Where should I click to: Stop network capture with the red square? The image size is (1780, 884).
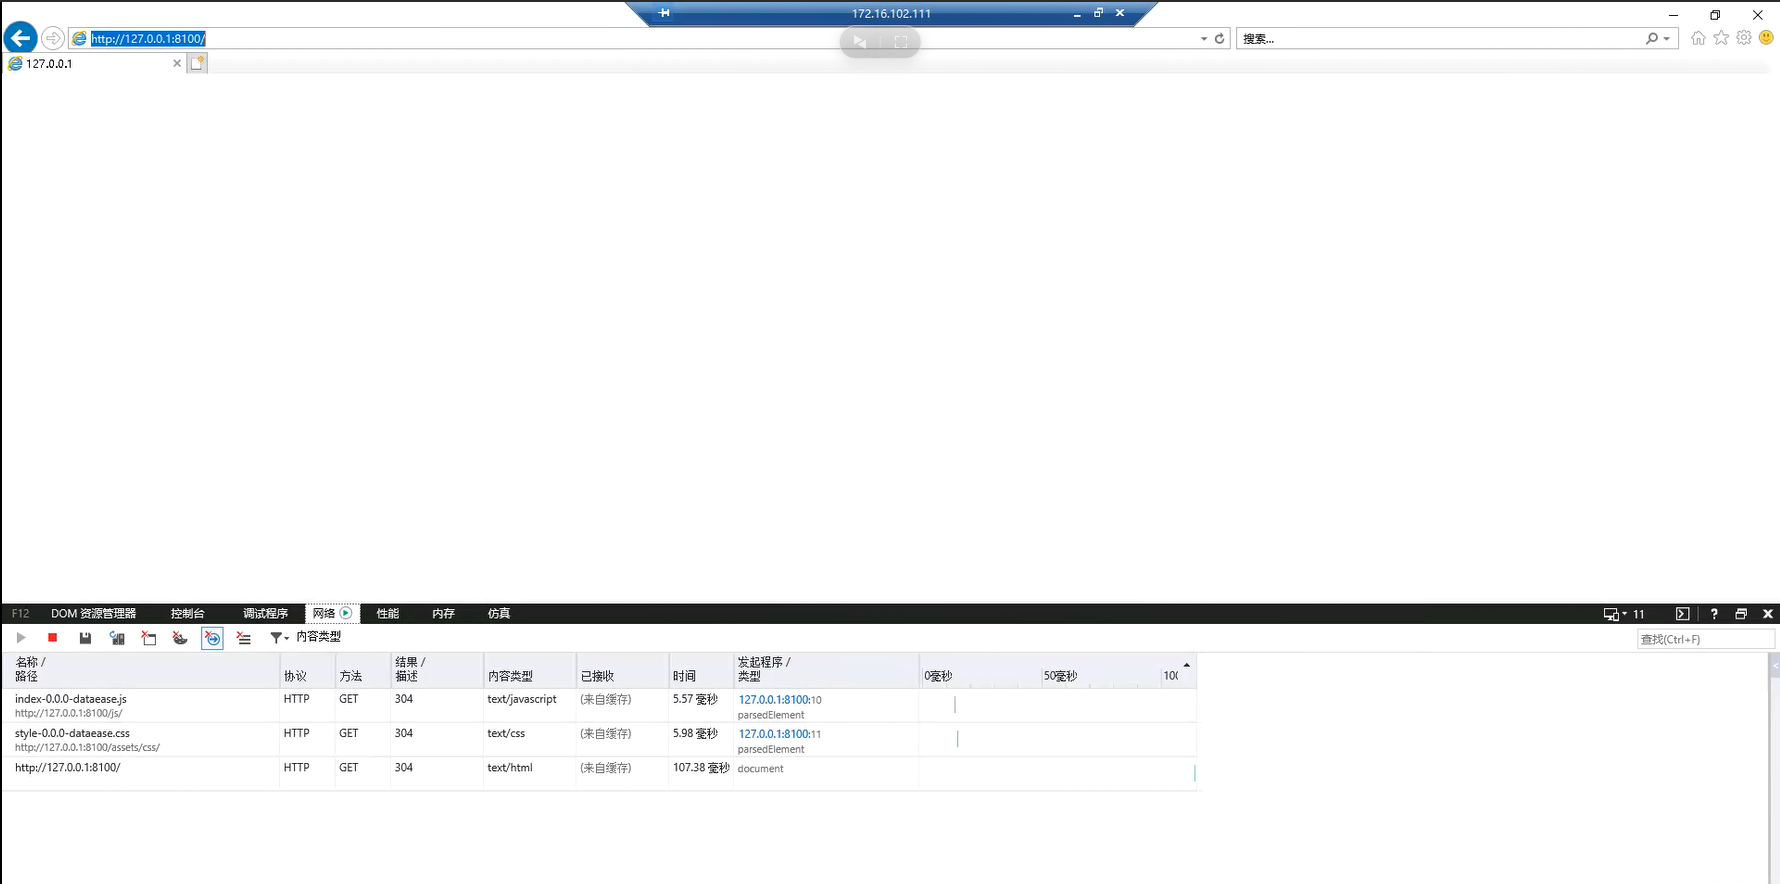click(53, 638)
